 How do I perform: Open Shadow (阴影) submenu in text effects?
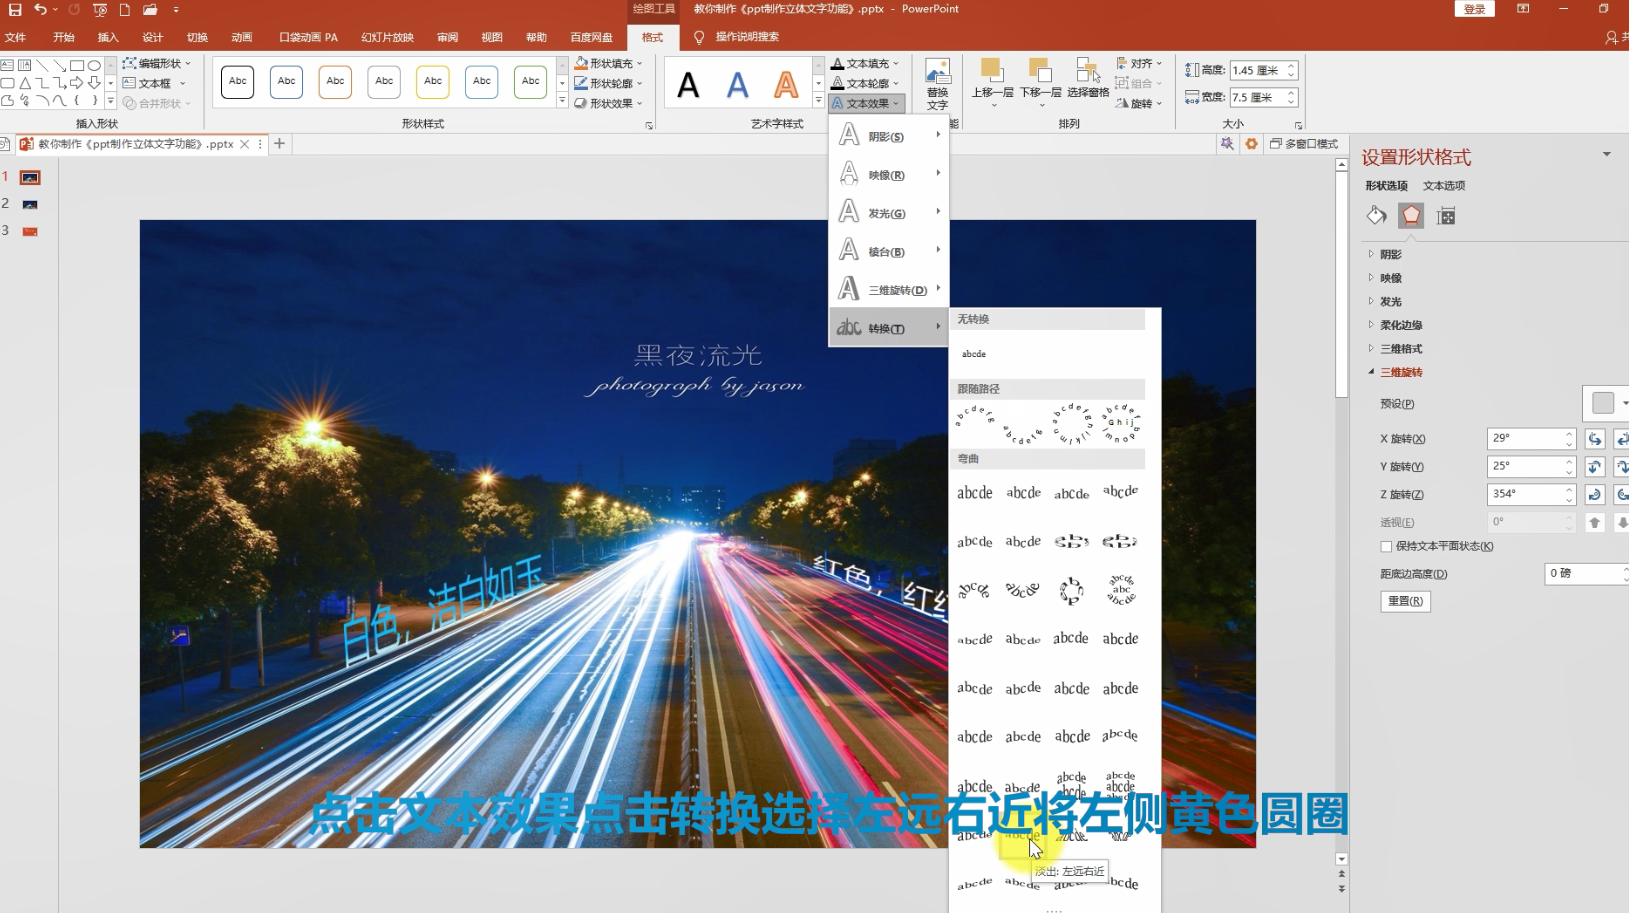point(889,135)
